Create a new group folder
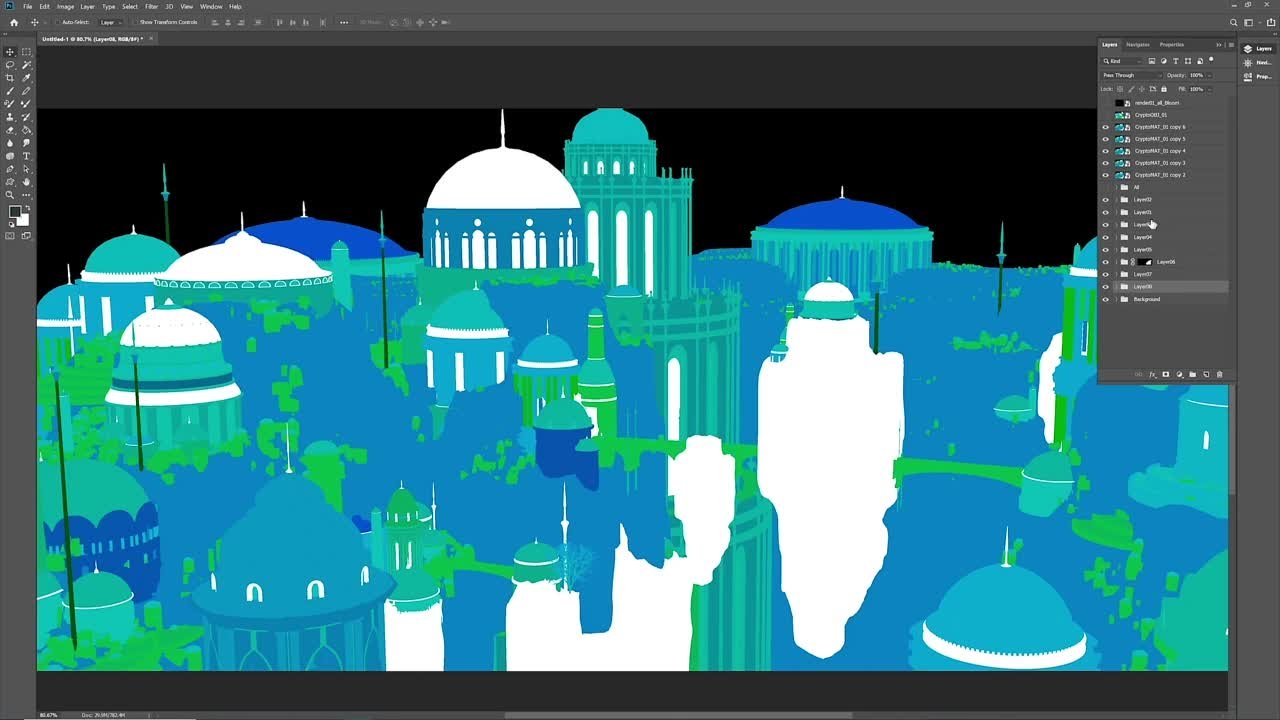1280x720 pixels. point(1192,374)
